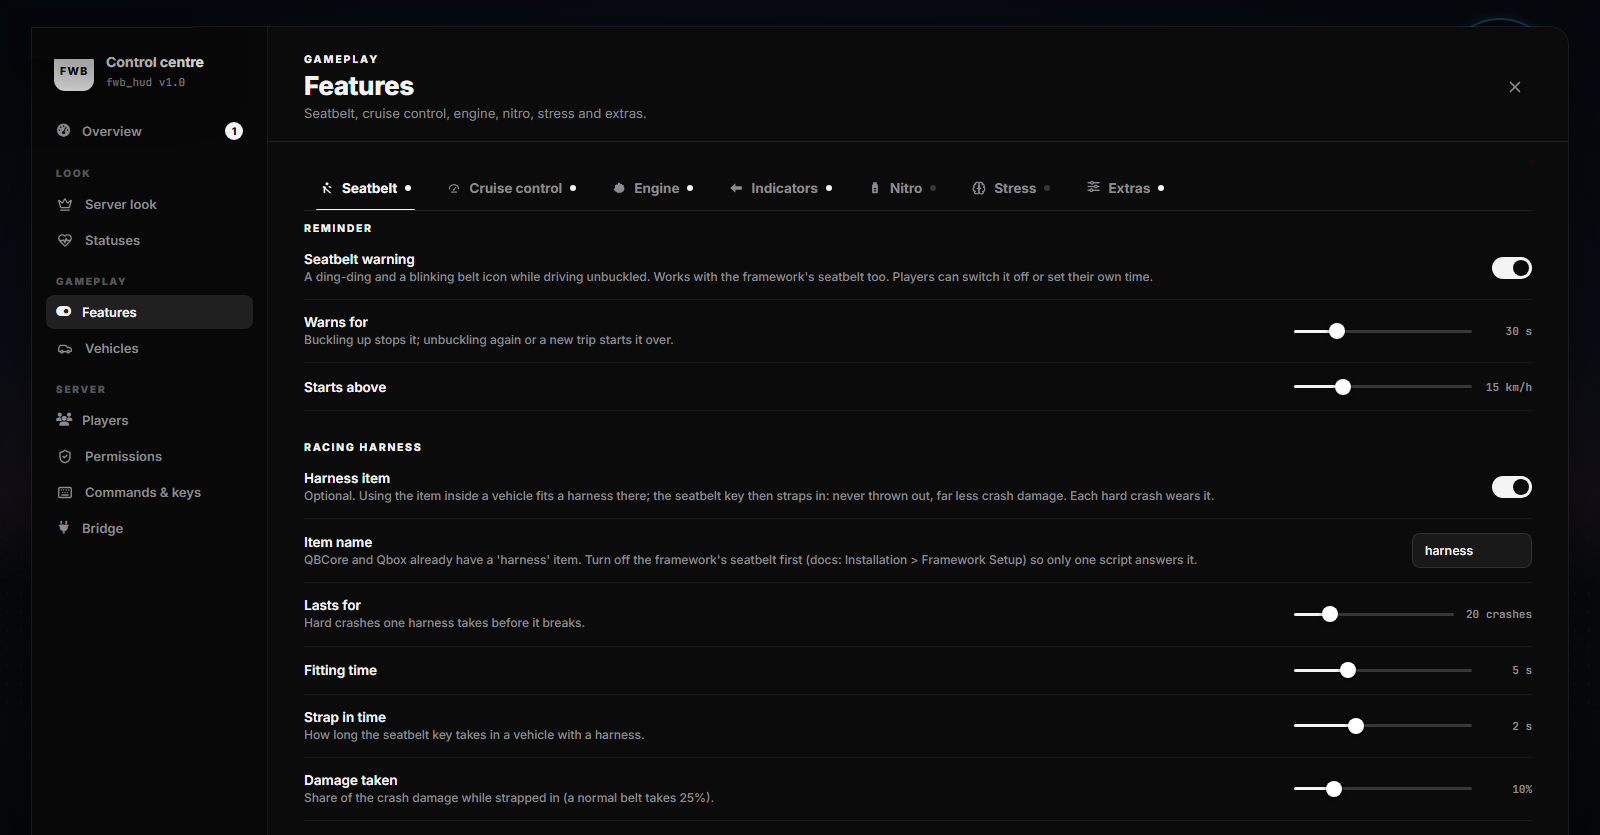Close the Features panel
This screenshot has width=1600, height=835.
pyautogui.click(x=1515, y=87)
